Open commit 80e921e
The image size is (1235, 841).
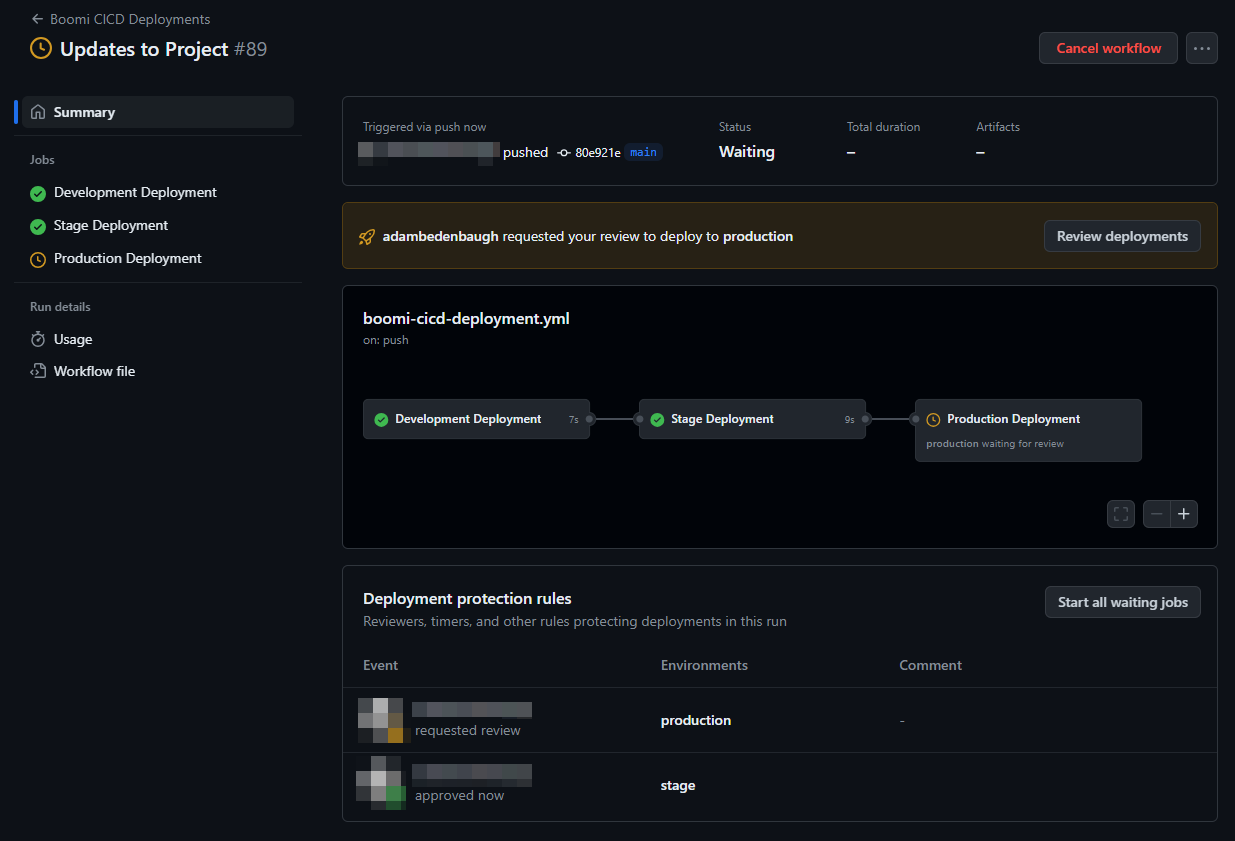pyautogui.click(x=597, y=152)
